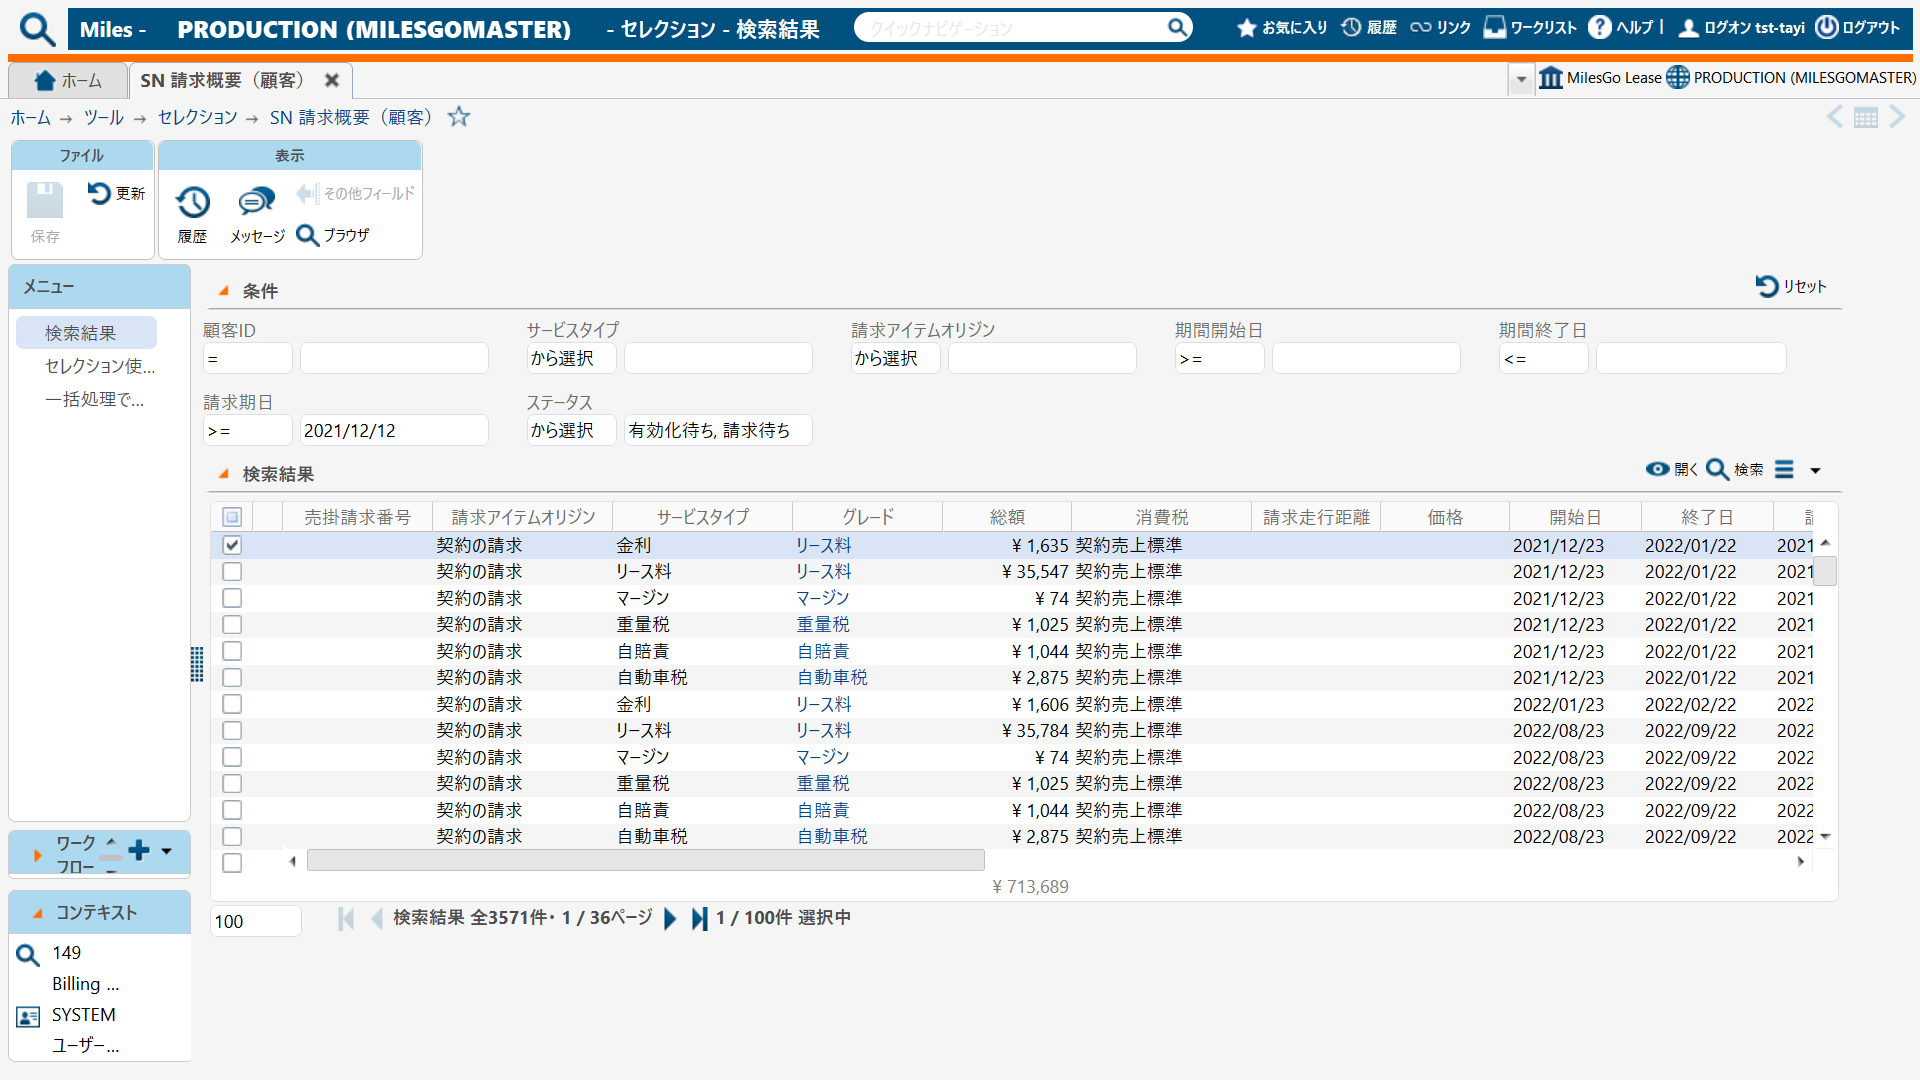Toggle the select-all header checkbox
Screen dimensions: 1920x1080
pyautogui.click(x=232, y=517)
